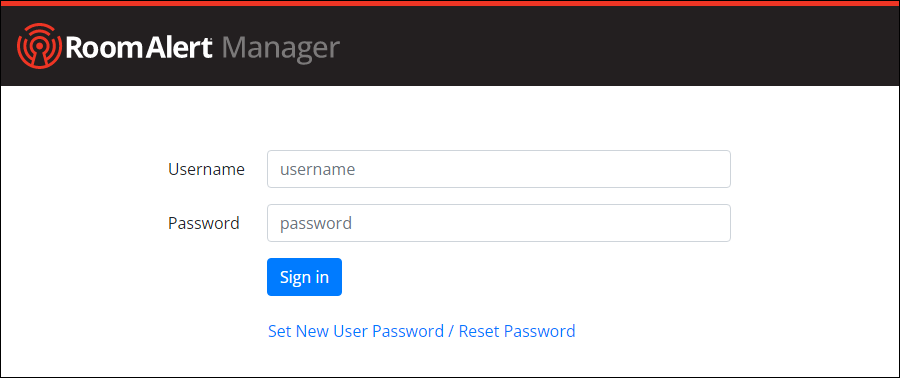Click the trademark mark beside RoomAlert
This screenshot has width=900, height=378.
[214, 40]
